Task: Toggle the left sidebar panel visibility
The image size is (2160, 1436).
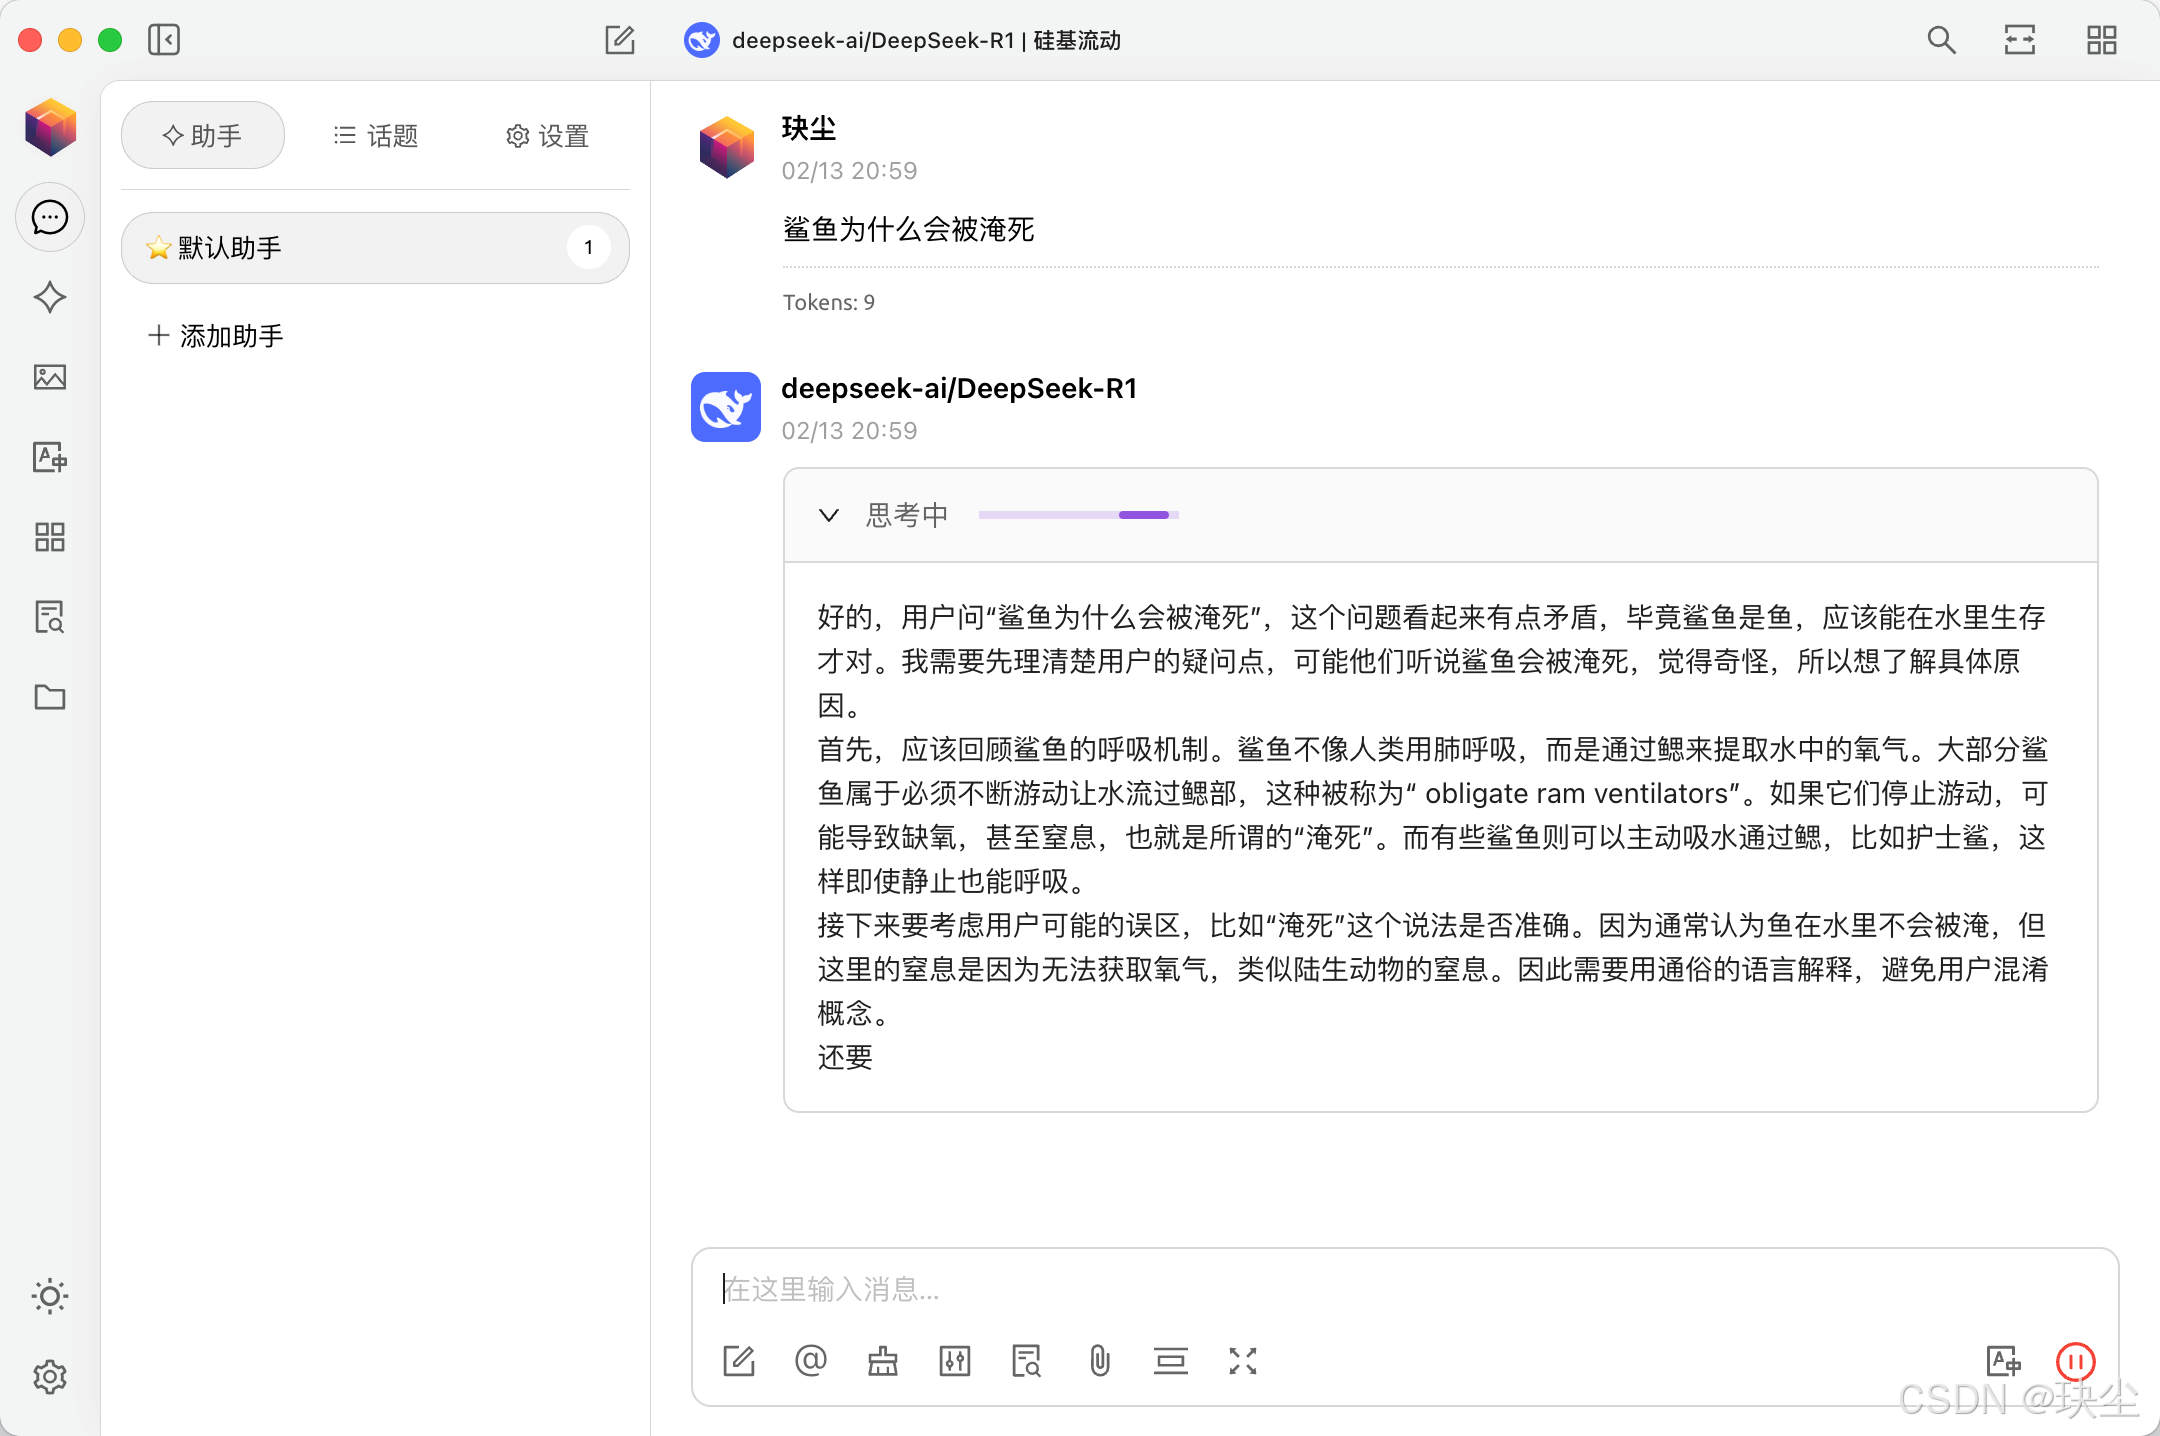Action: click(x=164, y=40)
